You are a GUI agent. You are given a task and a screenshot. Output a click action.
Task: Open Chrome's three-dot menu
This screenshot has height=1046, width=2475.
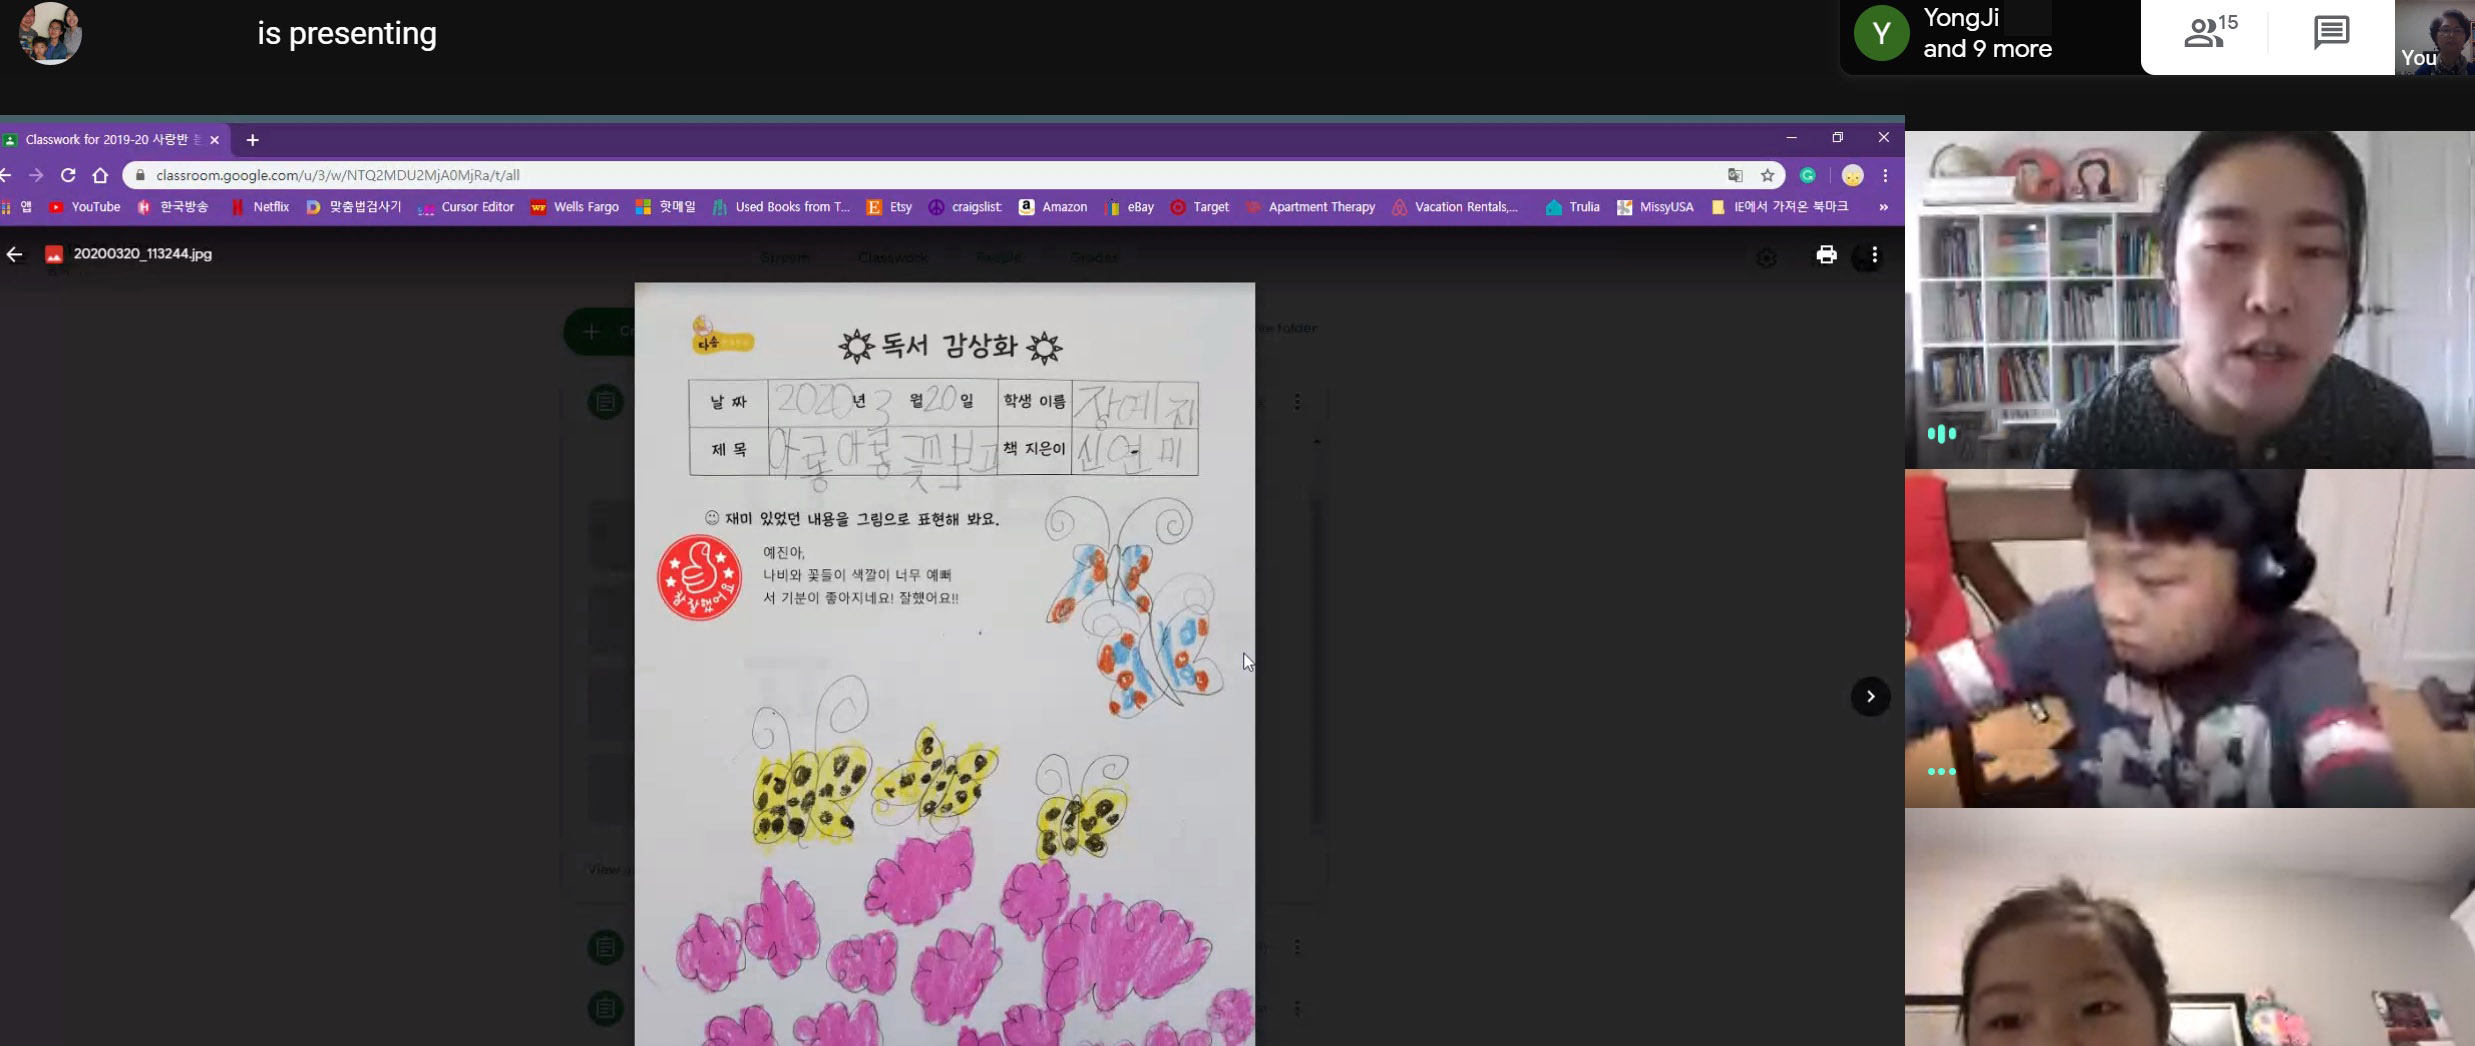[1885, 175]
